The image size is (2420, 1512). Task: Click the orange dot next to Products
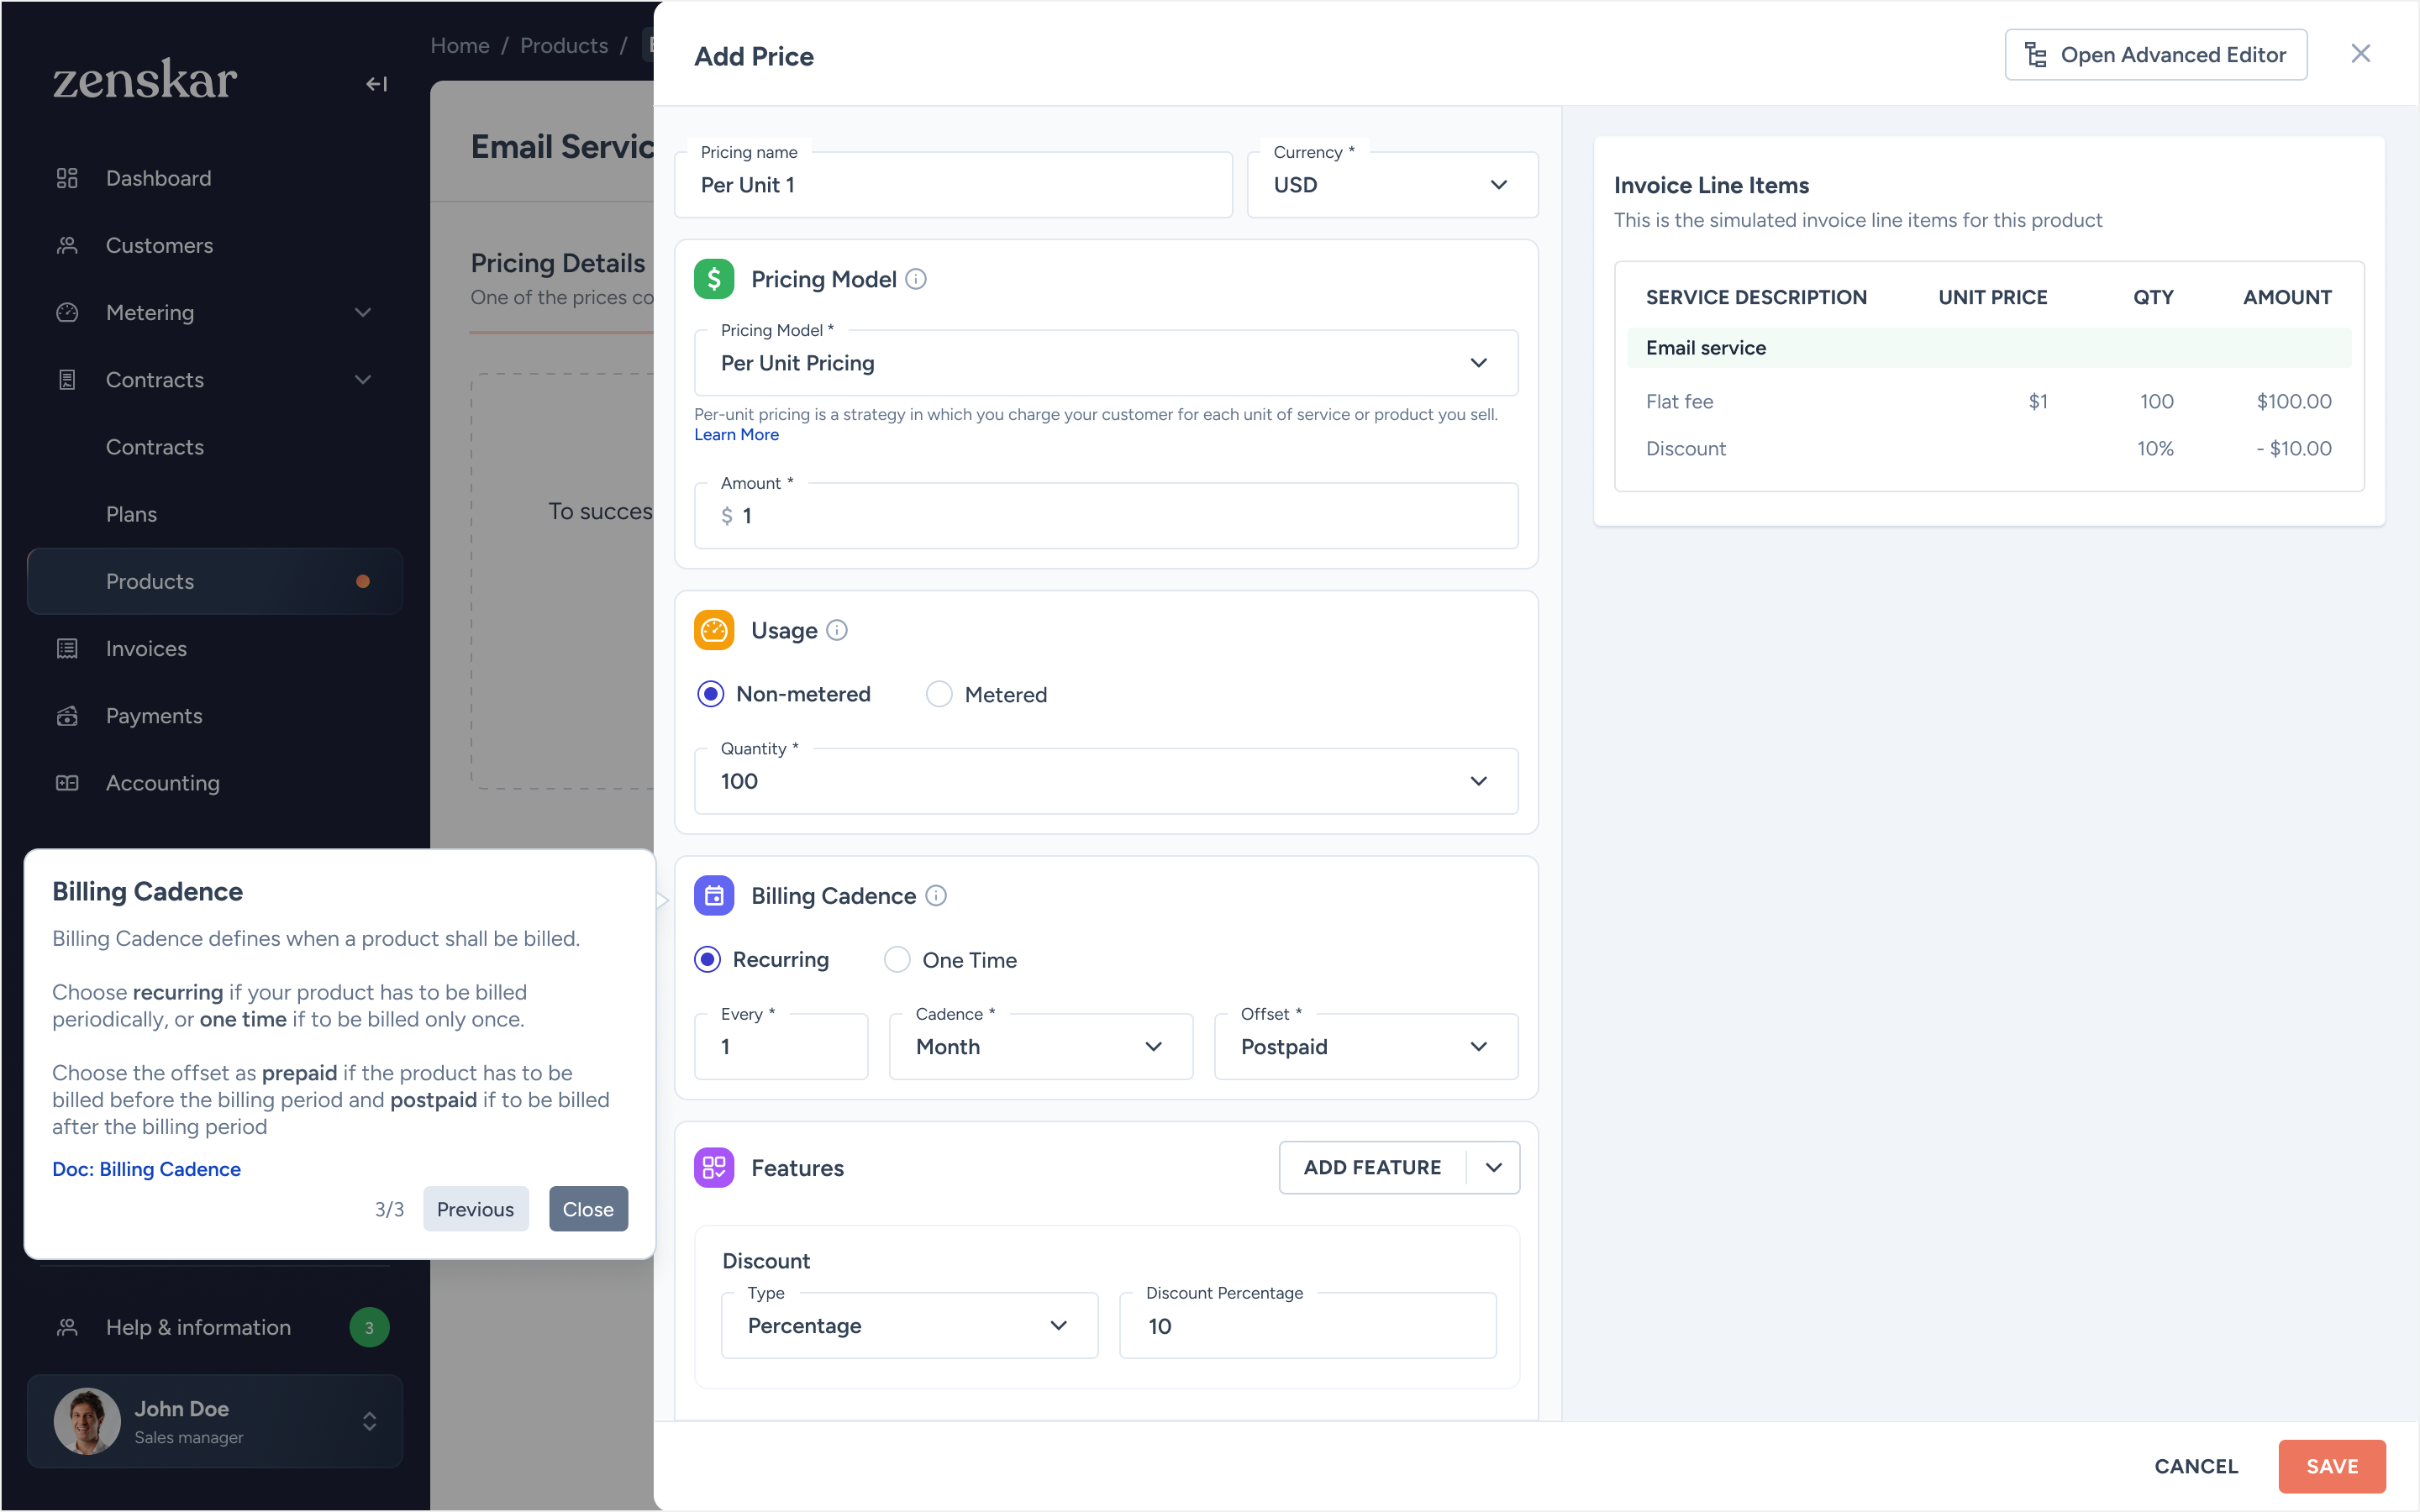tap(363, 581)
